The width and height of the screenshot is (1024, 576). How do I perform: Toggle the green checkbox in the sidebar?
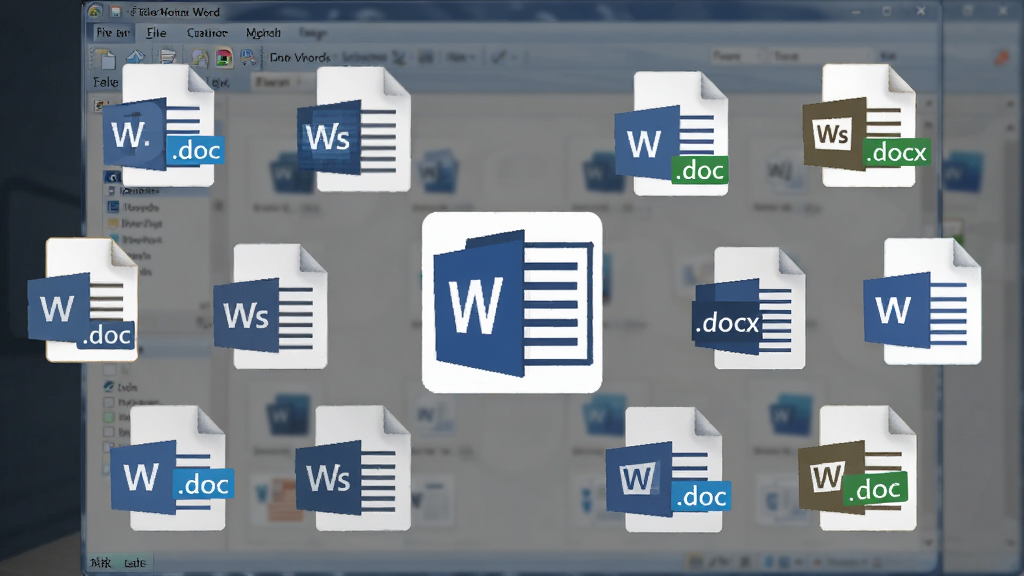click(109, 417)
